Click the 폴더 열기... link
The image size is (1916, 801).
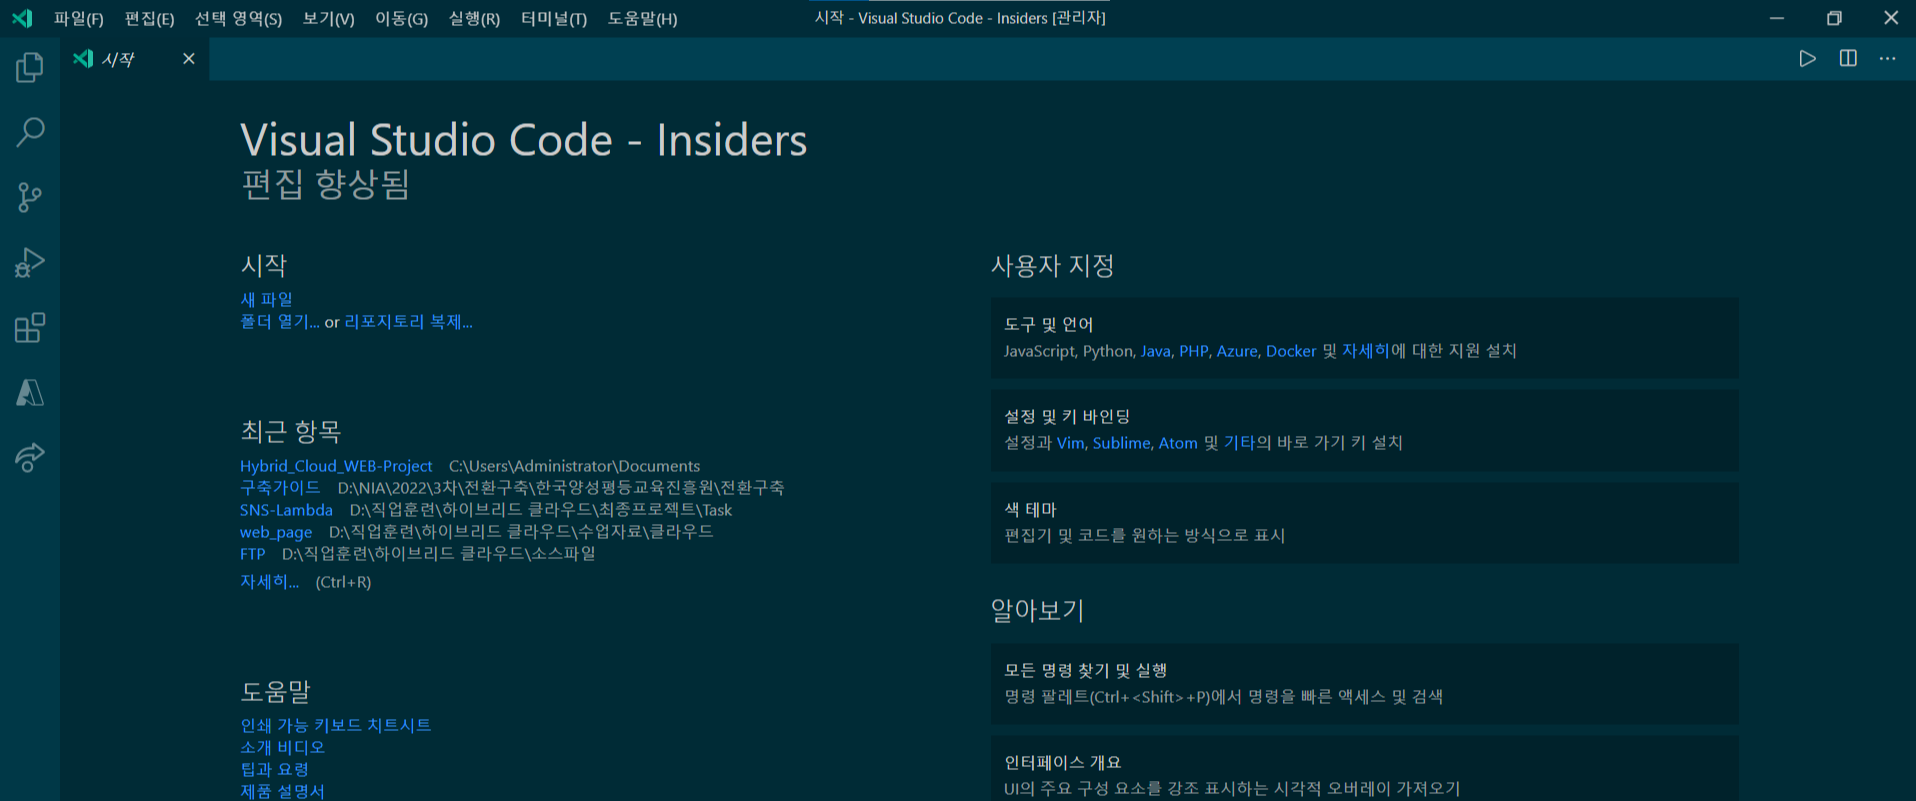click(x=280, y=322)
